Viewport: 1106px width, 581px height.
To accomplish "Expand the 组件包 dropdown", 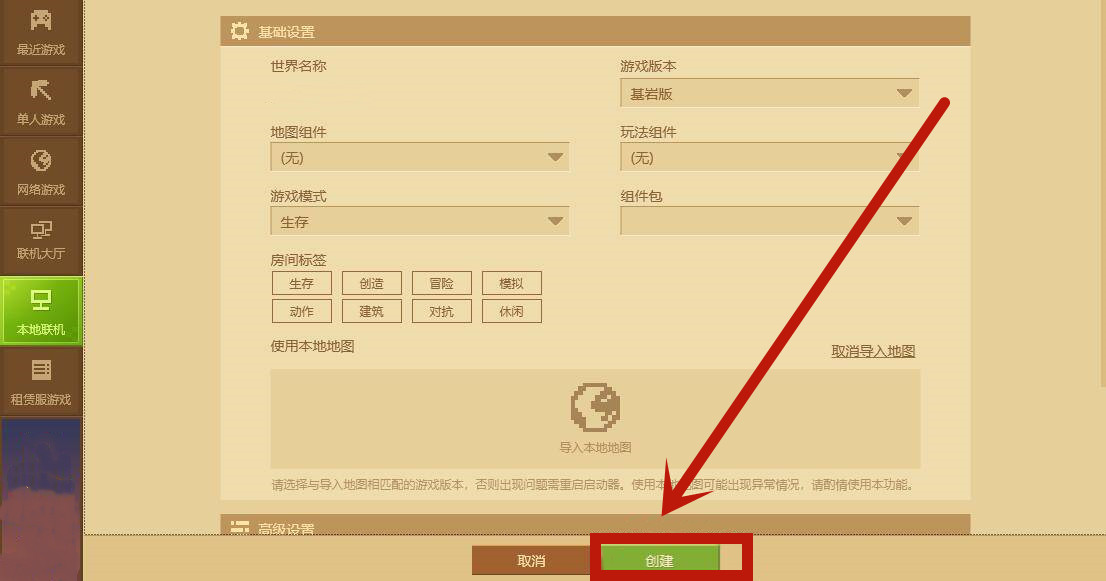I will (770, 221).
